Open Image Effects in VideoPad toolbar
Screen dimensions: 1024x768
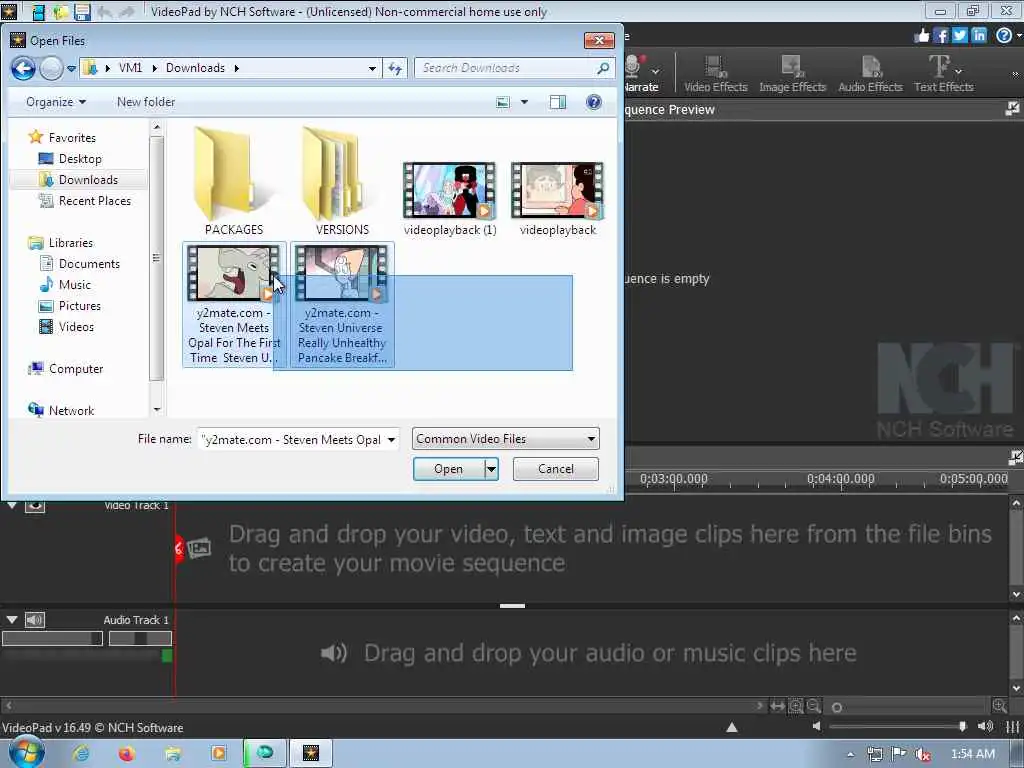pyautogui.click(x=792, y=74)
